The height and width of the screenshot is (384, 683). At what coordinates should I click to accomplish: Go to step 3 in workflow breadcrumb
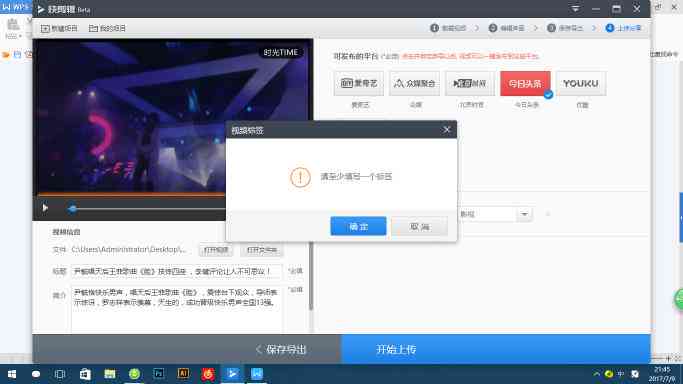pos(565,28)
